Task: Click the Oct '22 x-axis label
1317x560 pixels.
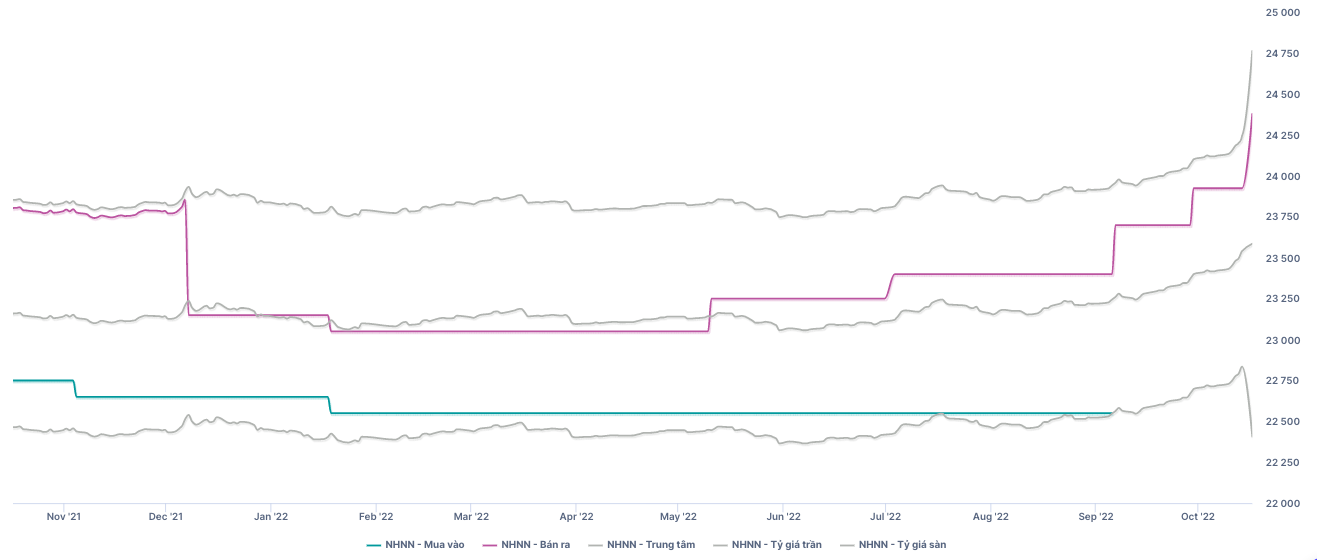Action: (1197, 517)
